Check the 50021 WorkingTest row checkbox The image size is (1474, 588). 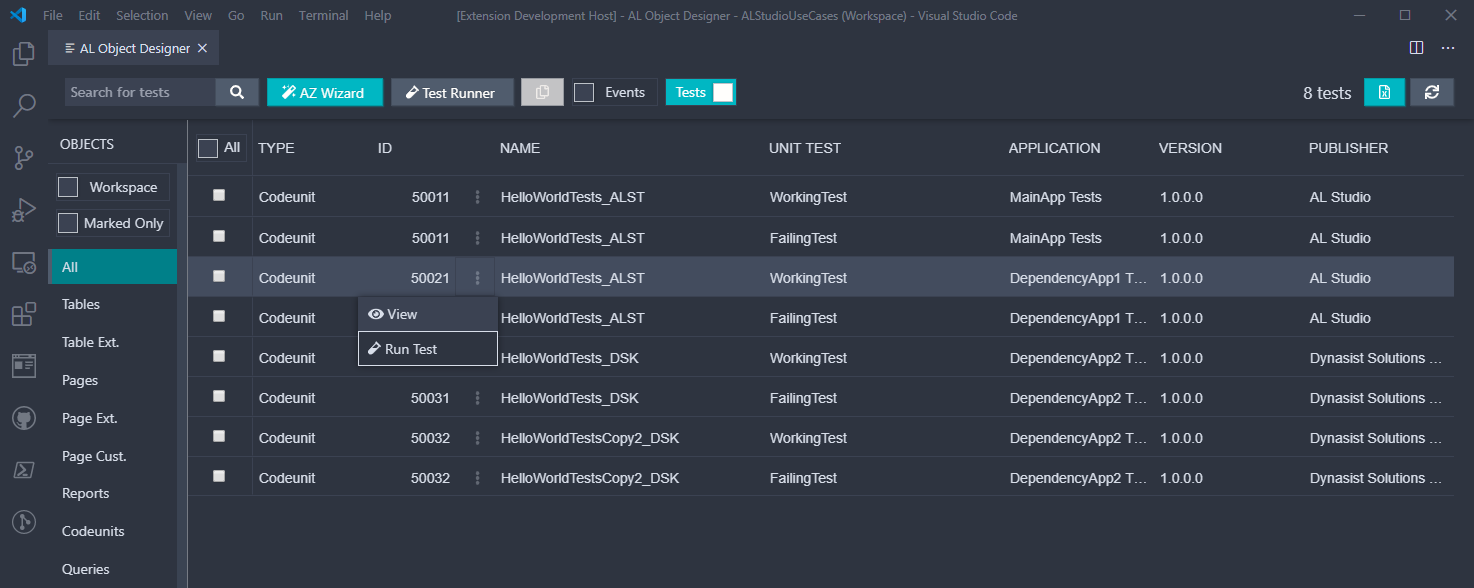click(219, 276)
